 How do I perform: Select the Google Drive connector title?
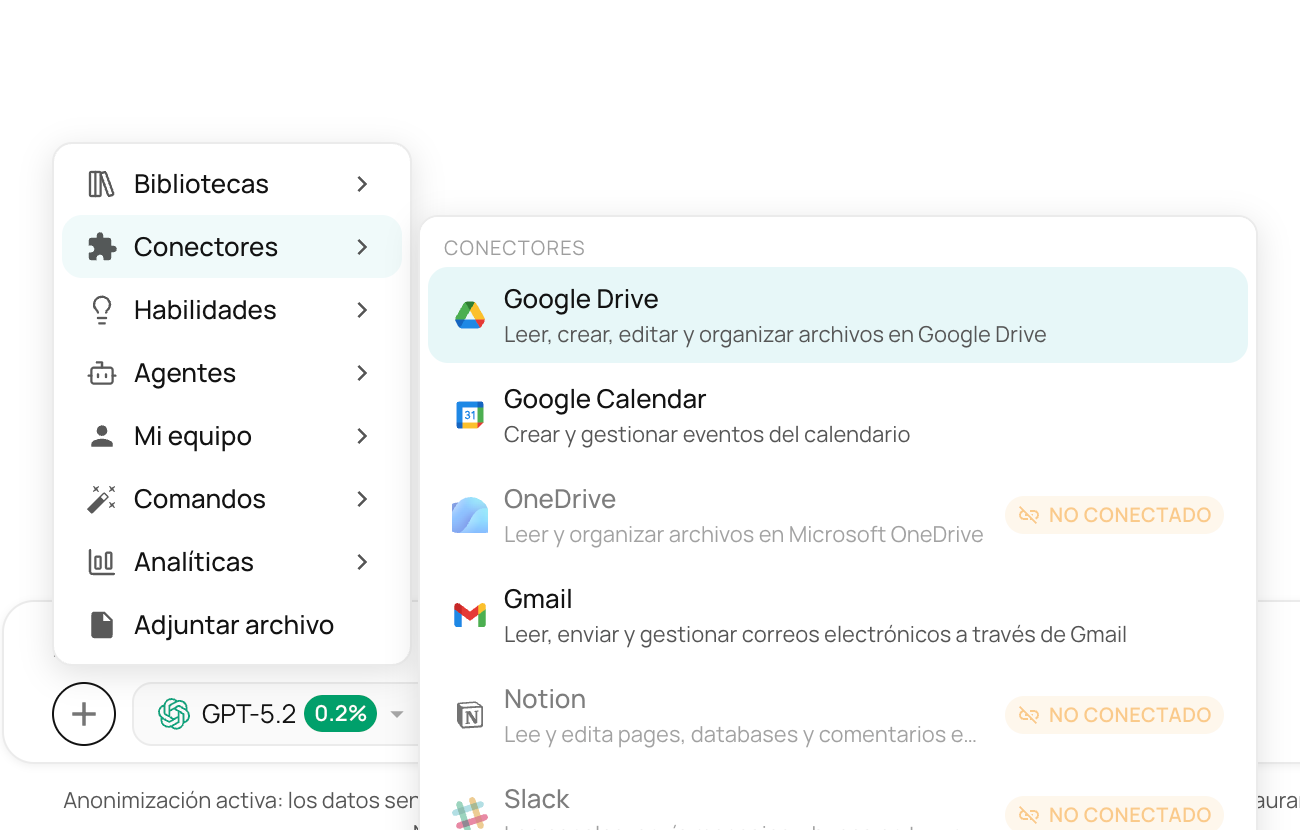pos(581,299)
